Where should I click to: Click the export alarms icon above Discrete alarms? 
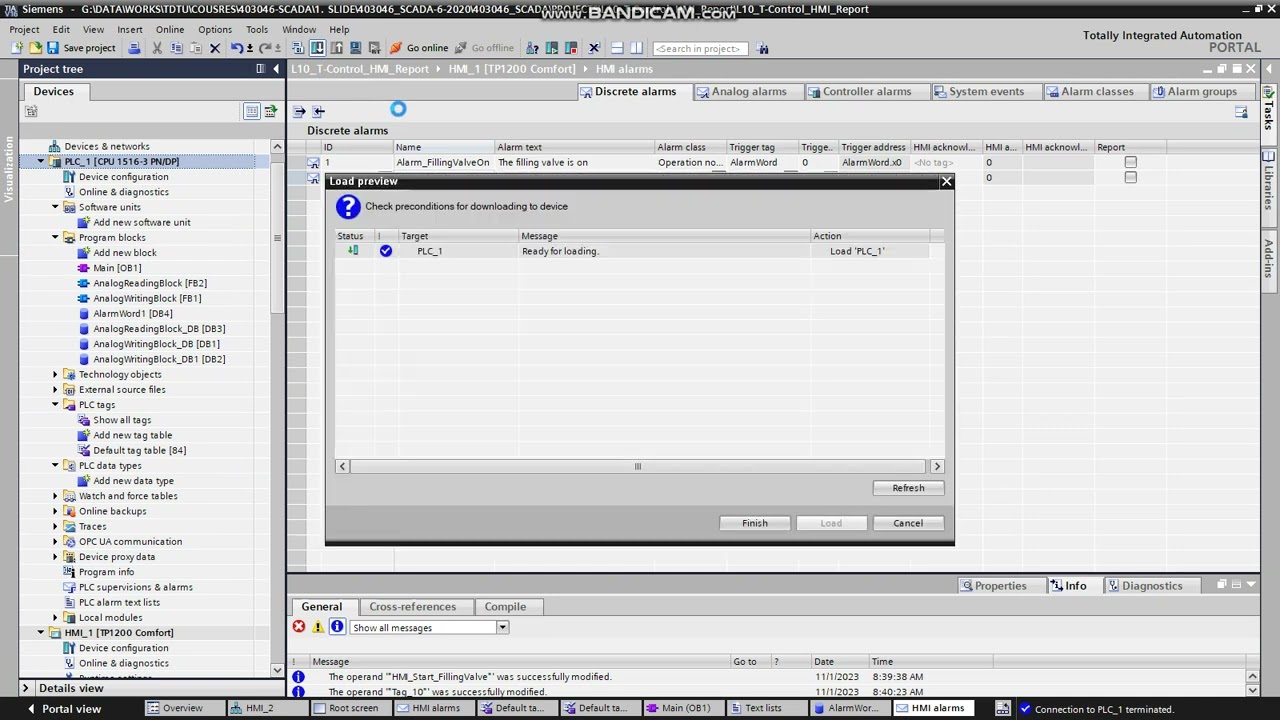coord(299,111)
